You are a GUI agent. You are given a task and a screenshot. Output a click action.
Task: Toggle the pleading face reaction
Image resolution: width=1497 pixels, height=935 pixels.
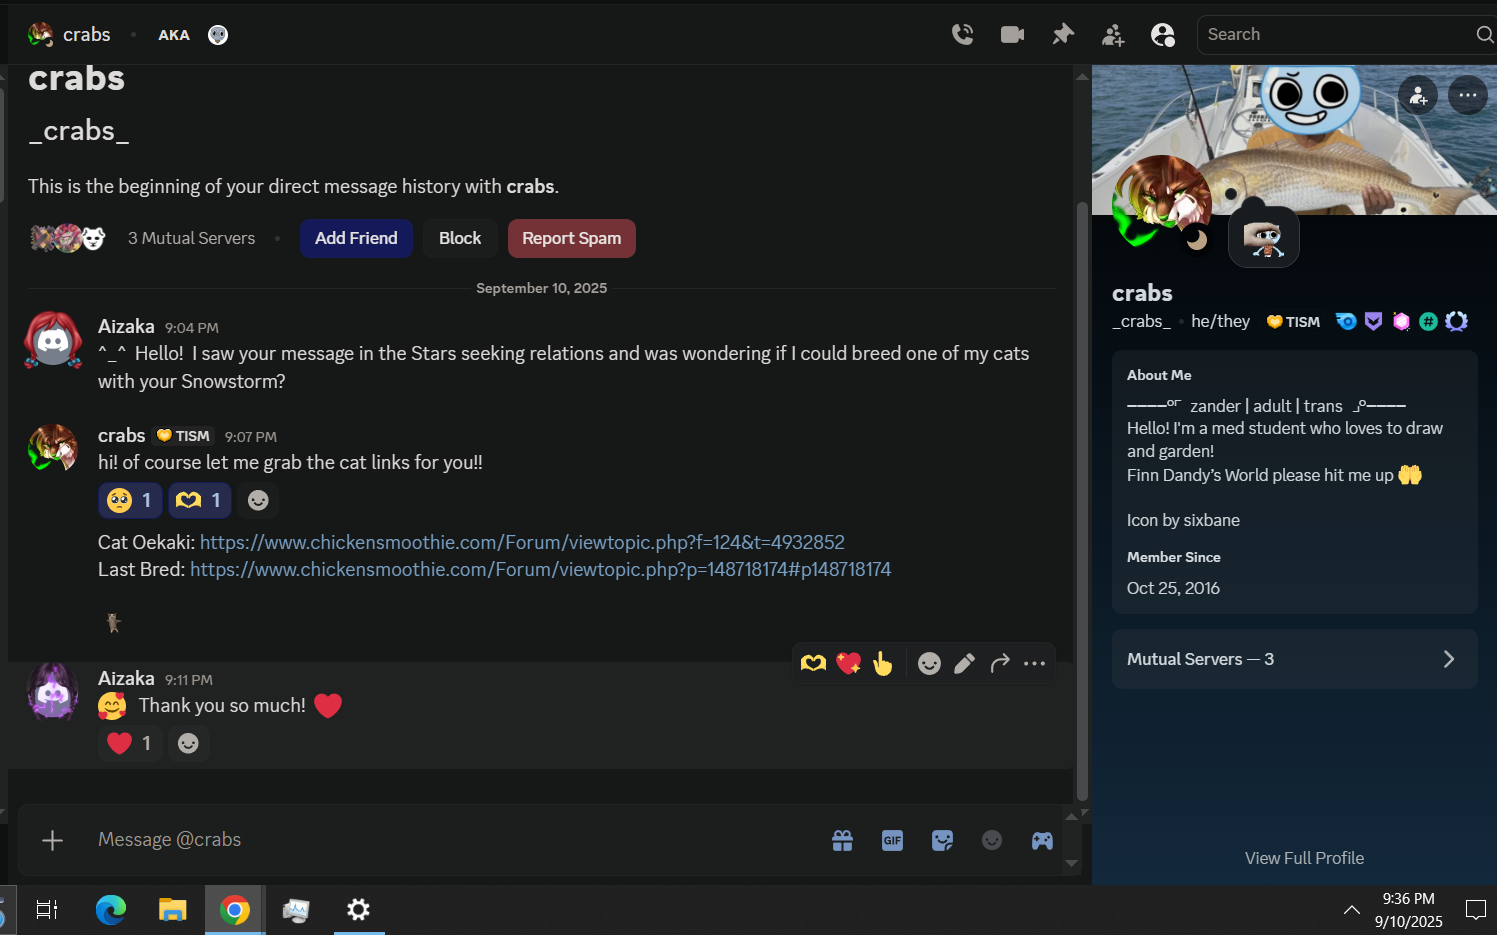[131, 500]
